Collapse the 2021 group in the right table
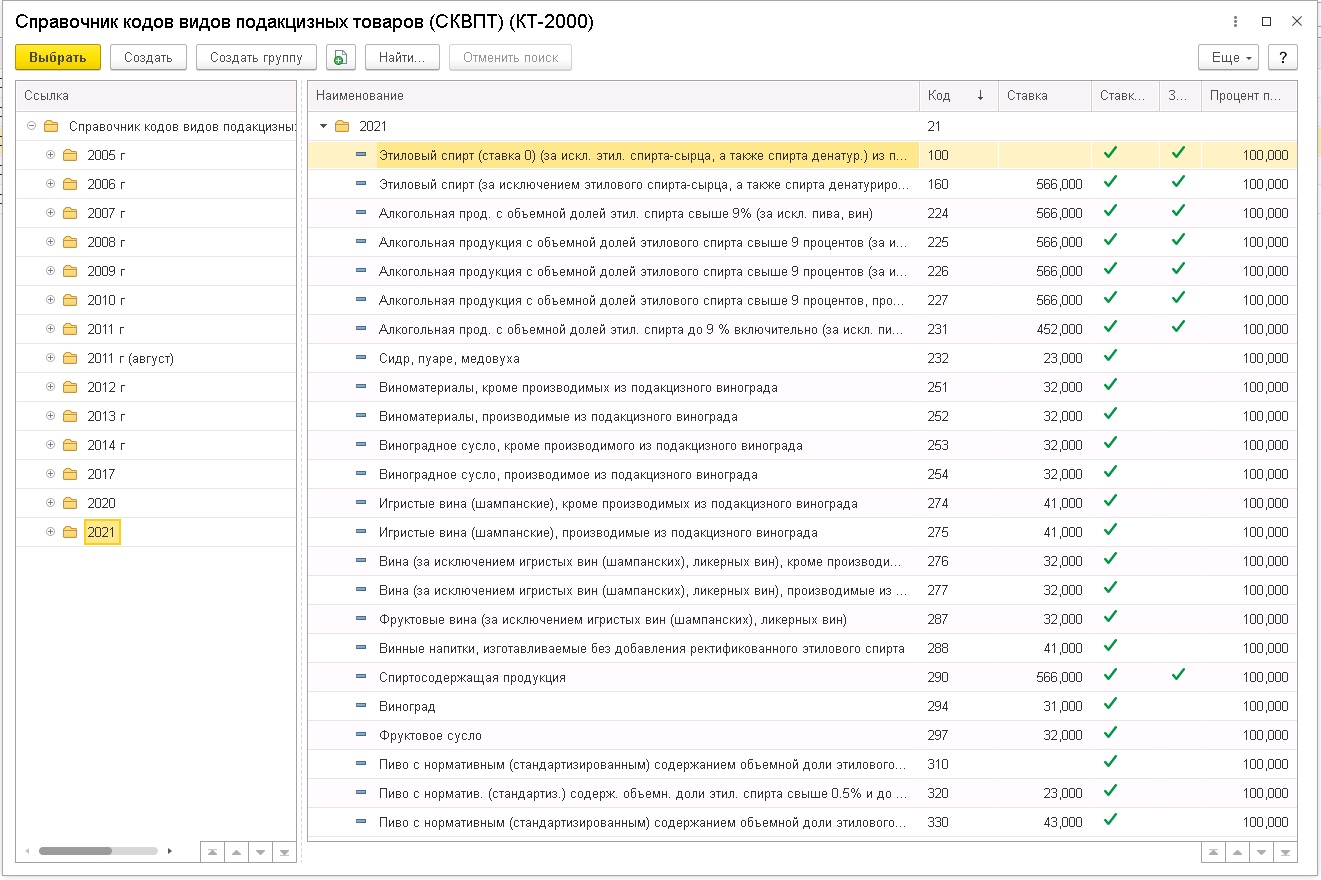 [x=322, y=126]
